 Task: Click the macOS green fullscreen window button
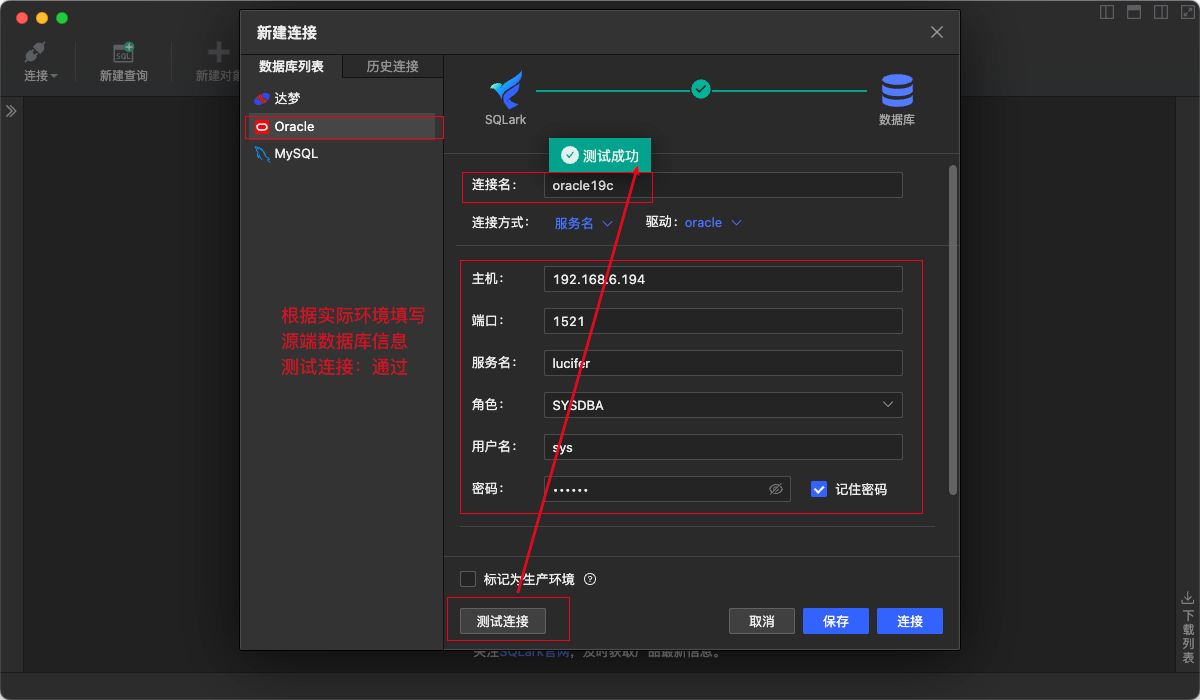pos(62,18)
